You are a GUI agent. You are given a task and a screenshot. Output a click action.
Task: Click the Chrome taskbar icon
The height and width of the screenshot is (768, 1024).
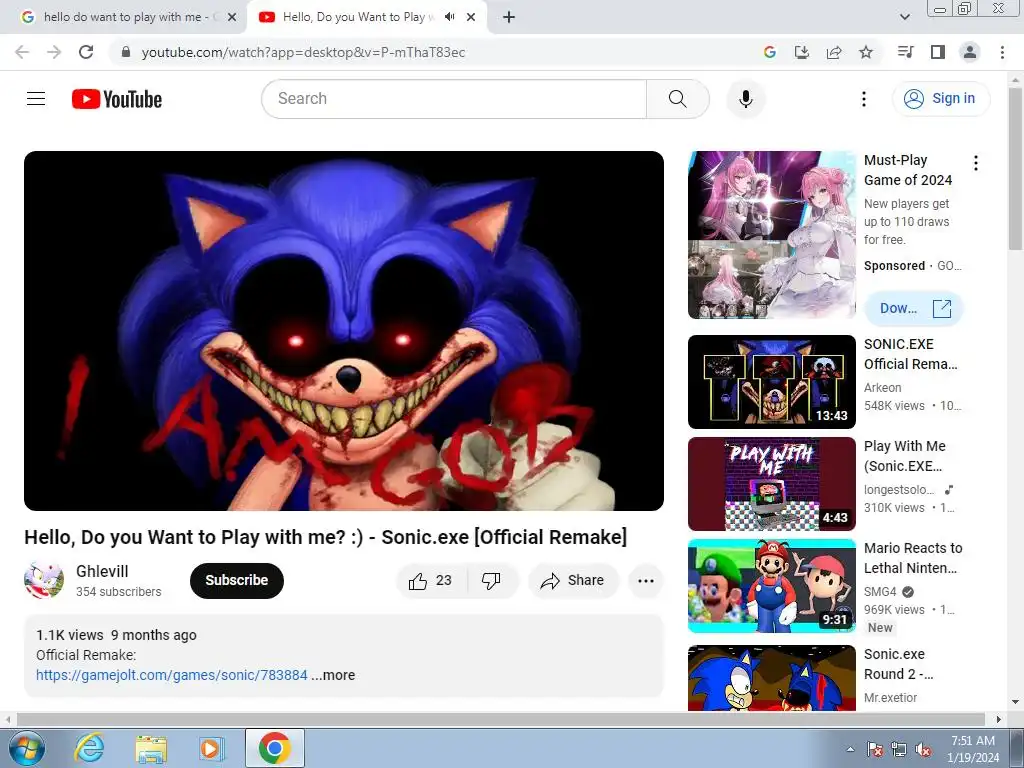[274, 748]
